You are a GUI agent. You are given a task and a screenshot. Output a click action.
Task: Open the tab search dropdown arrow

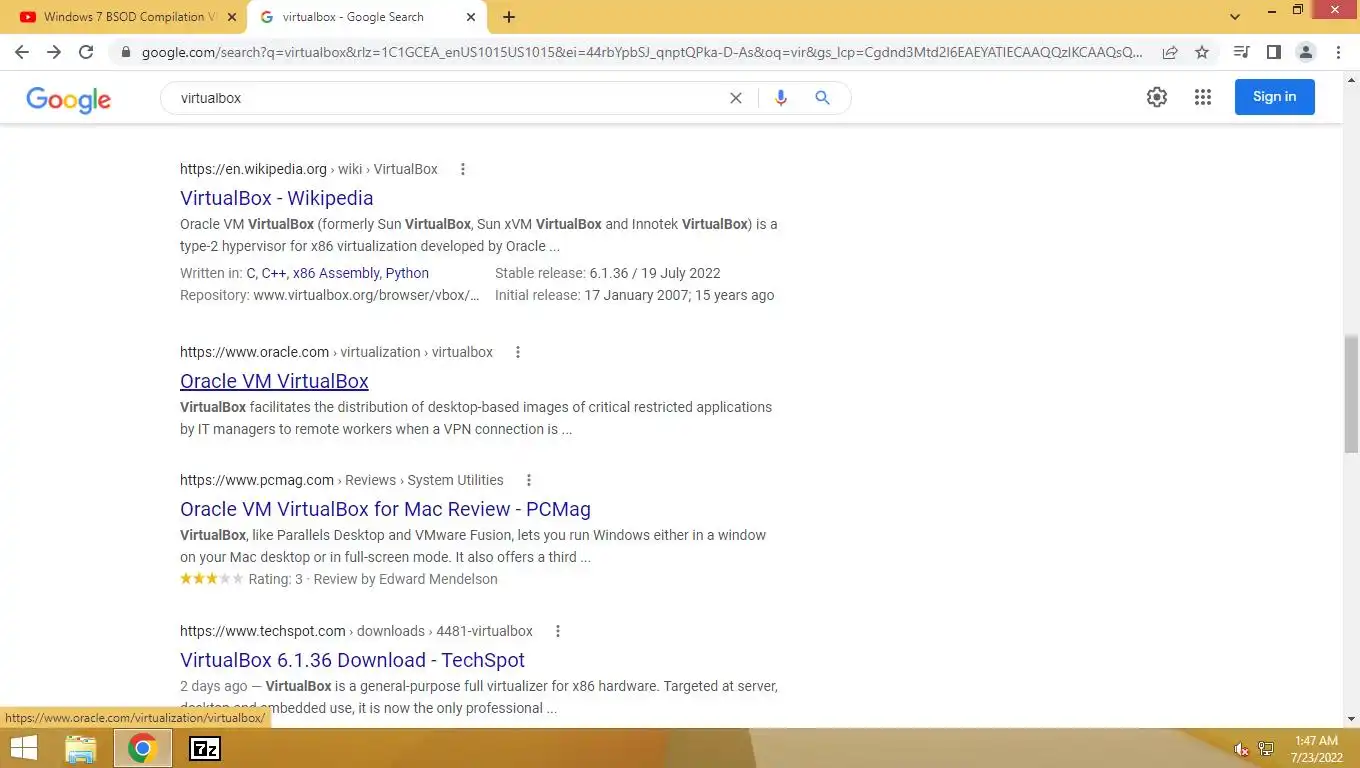[x=1235, y=17]
